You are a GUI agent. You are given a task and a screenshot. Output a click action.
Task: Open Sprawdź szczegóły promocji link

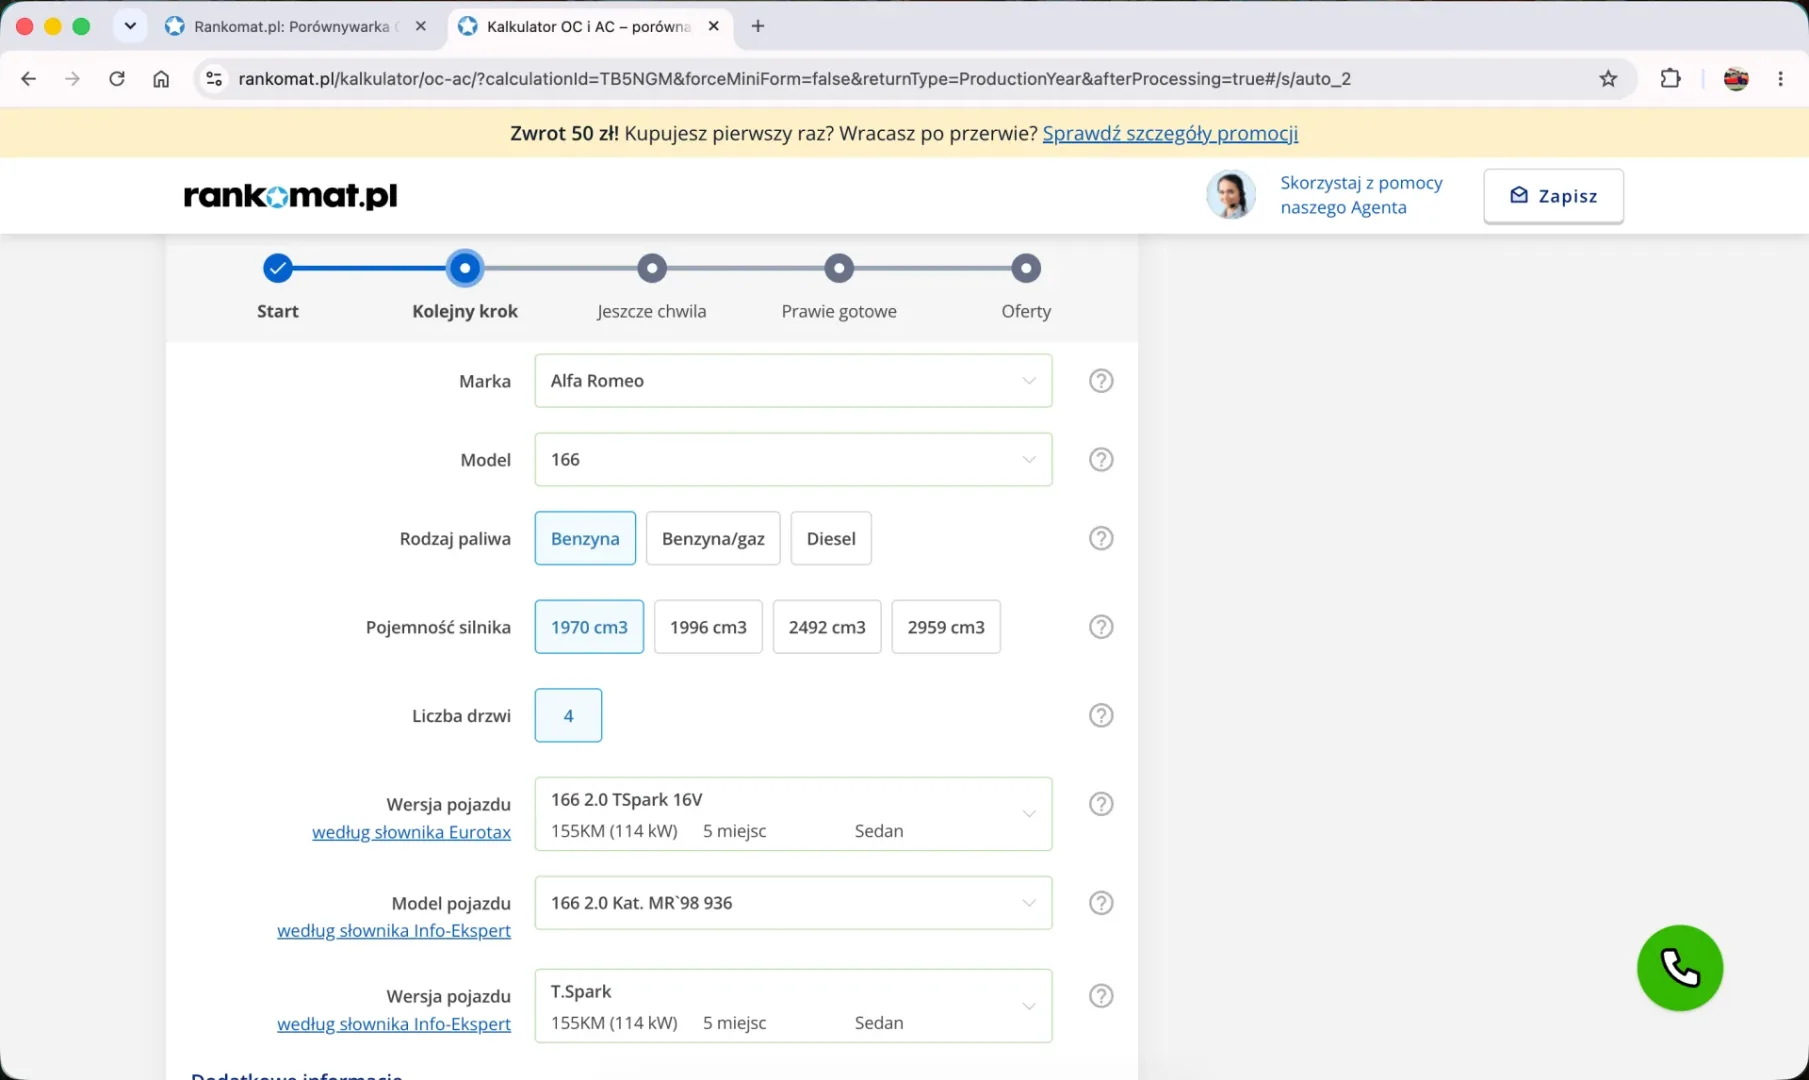click(x=1170, y=133)
